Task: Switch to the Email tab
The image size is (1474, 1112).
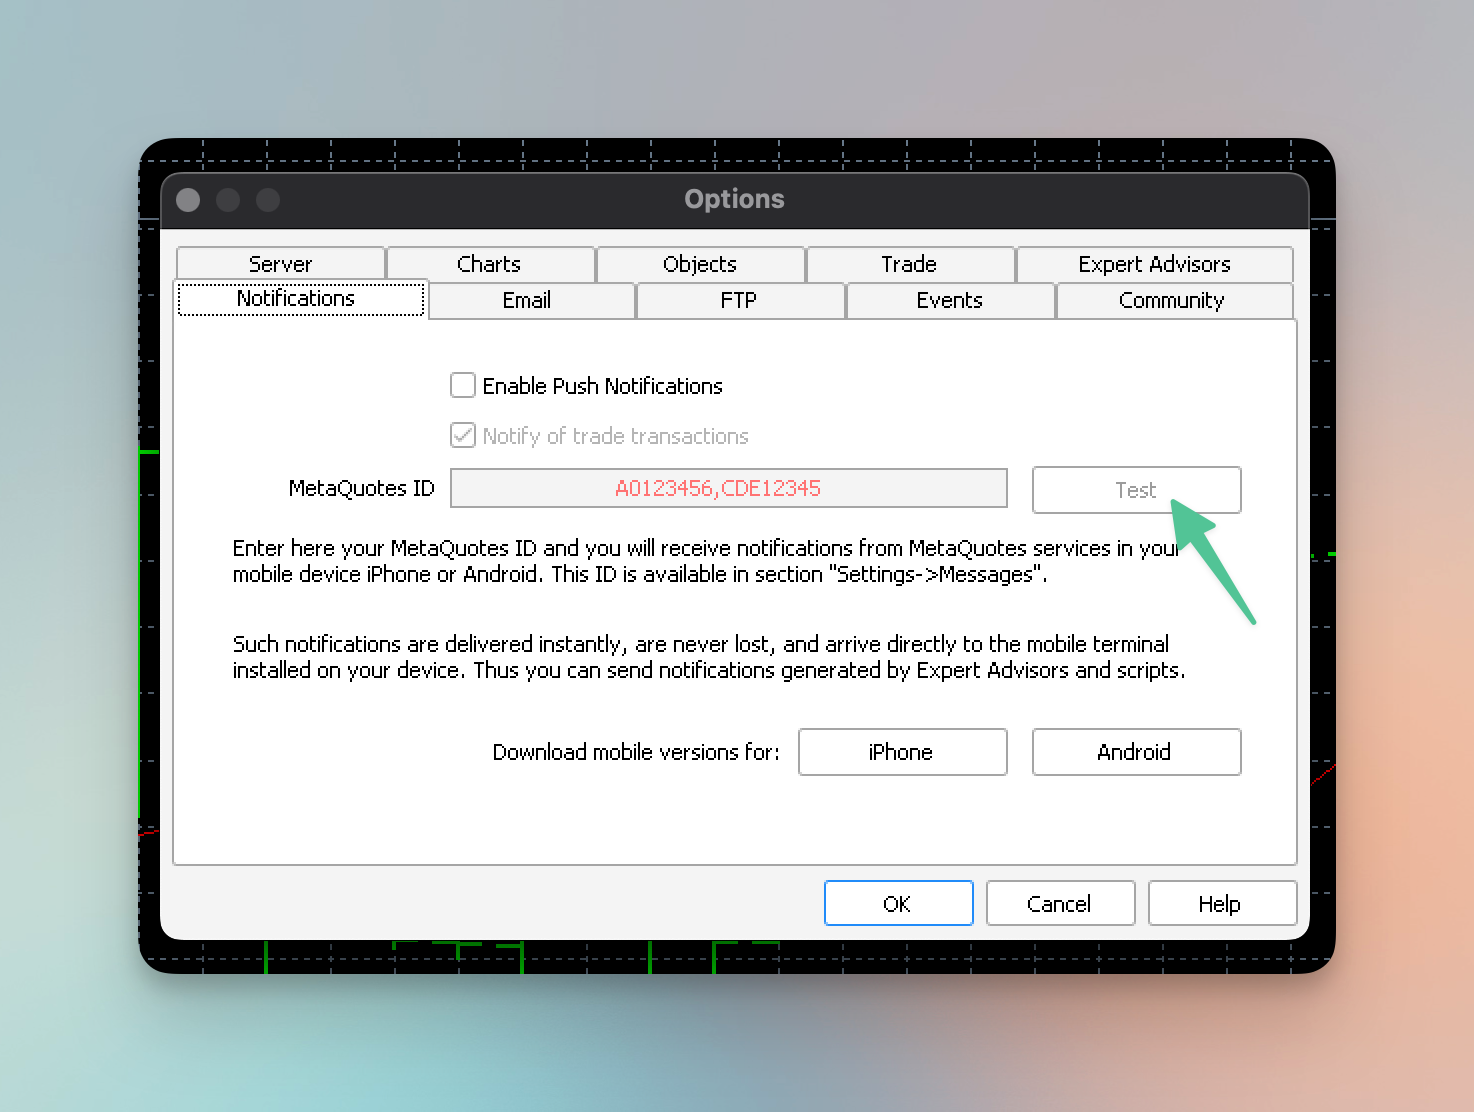Action: tap(527, 300)
